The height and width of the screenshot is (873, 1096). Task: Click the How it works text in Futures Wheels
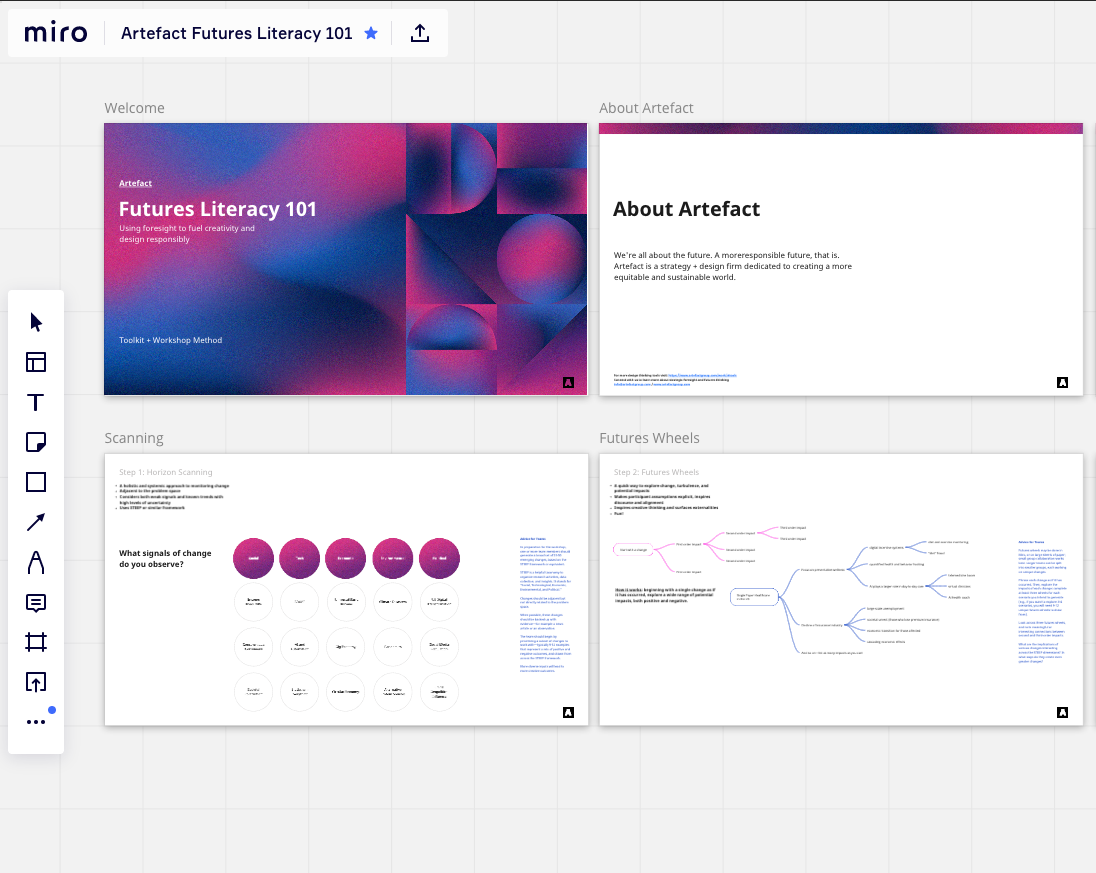(665, 596)
